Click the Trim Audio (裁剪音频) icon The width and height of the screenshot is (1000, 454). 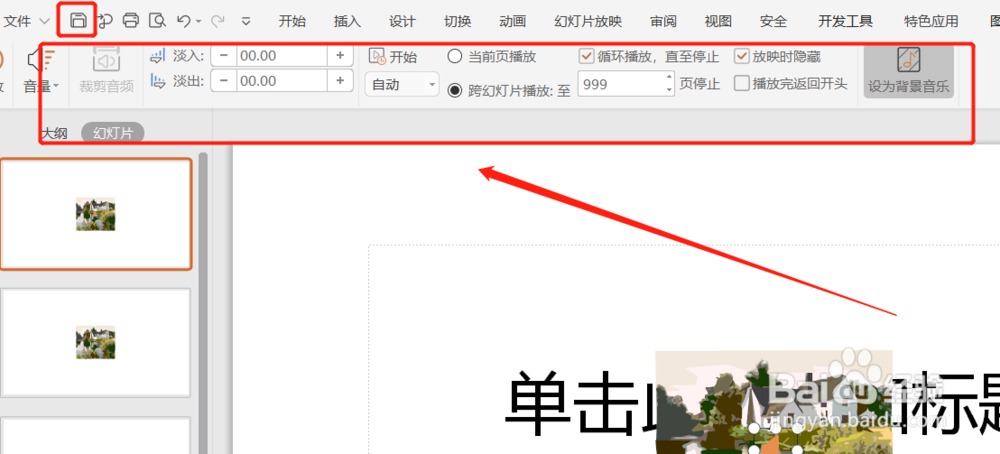[x=107, y=58]
